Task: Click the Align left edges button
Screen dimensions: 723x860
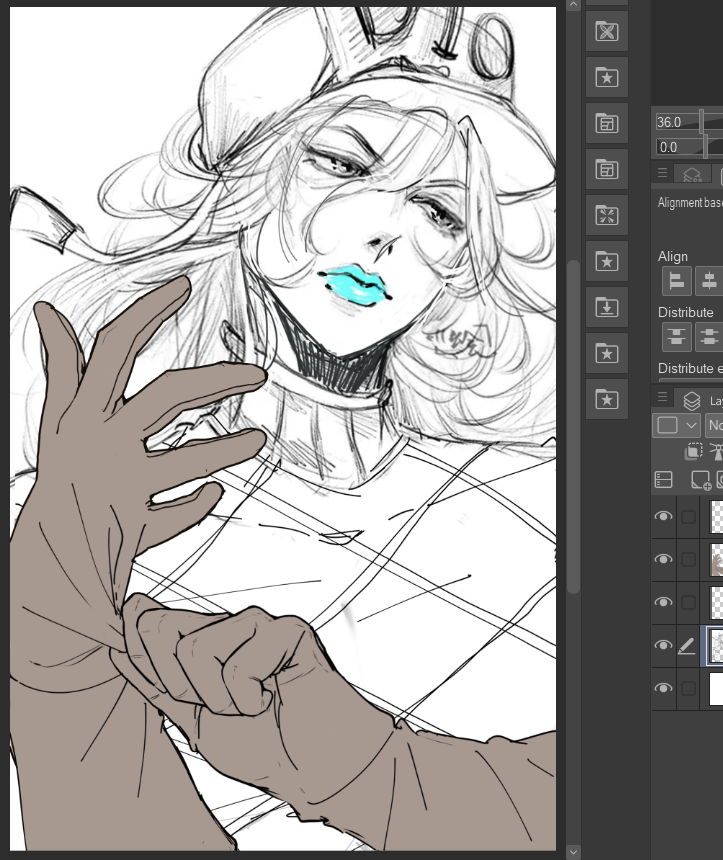Action: 676,281
